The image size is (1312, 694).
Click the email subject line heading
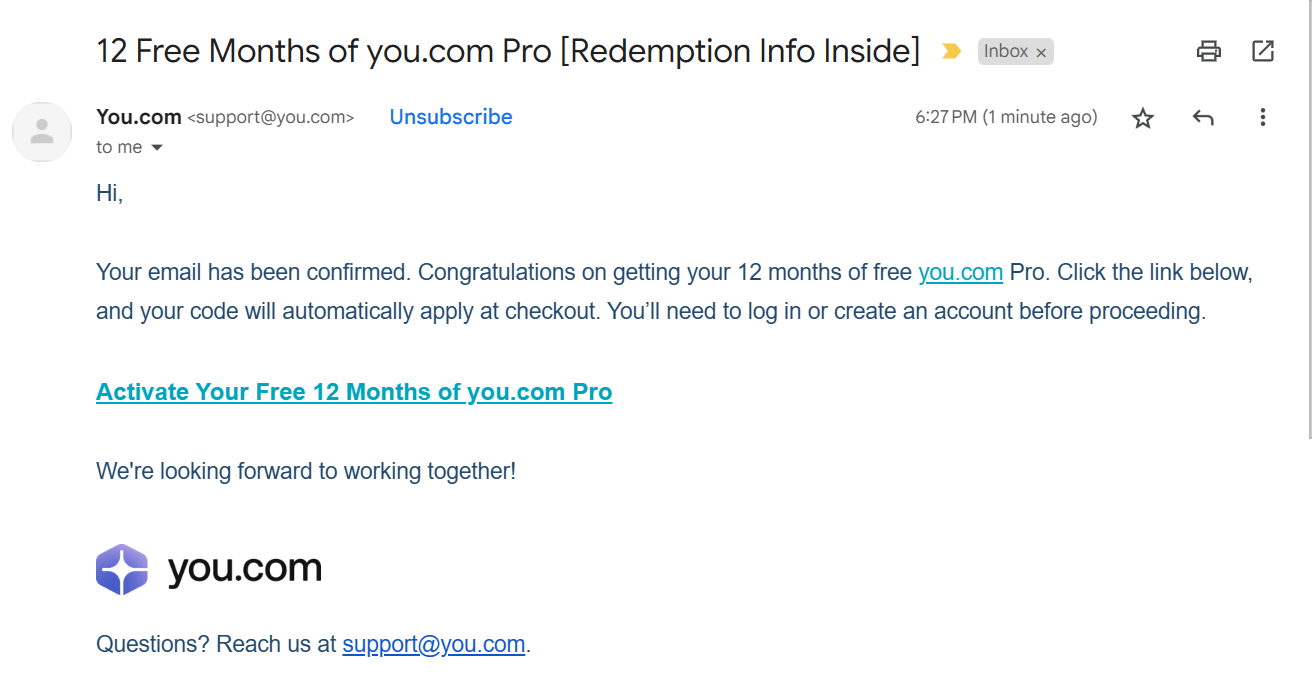click(508, 51)
